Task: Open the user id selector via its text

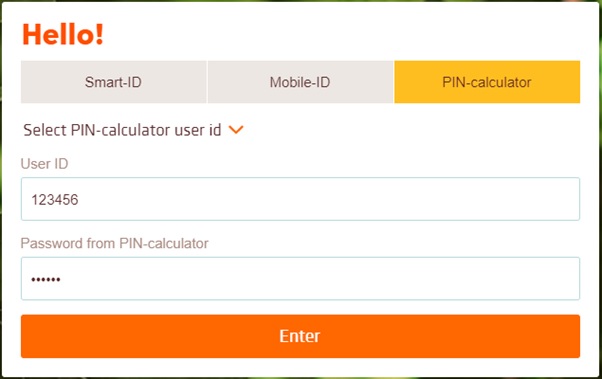Action: (122, 130)
